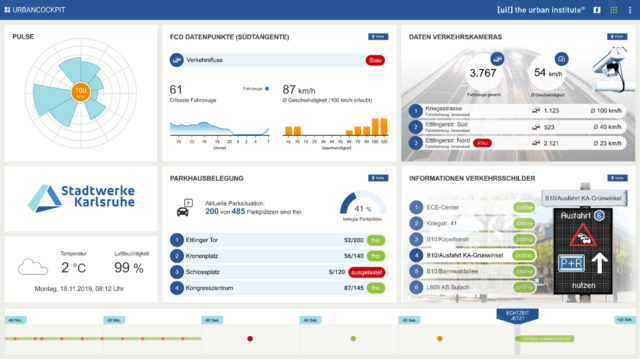Open the map view icon in header

click(x=597, y=10)
